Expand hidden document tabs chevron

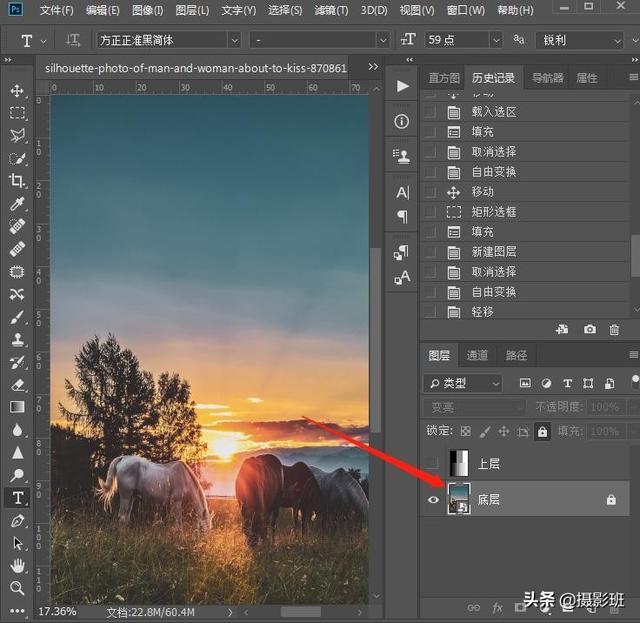coord(373,66)
